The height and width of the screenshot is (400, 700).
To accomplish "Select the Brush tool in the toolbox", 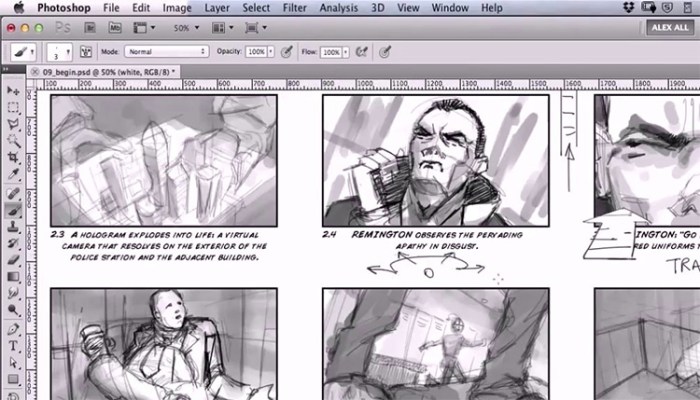I will [13, 210].
